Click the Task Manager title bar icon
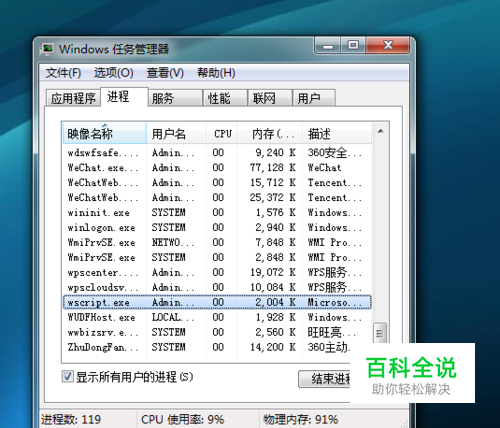Screen dimensions: 500x428 tap(46, 49)
